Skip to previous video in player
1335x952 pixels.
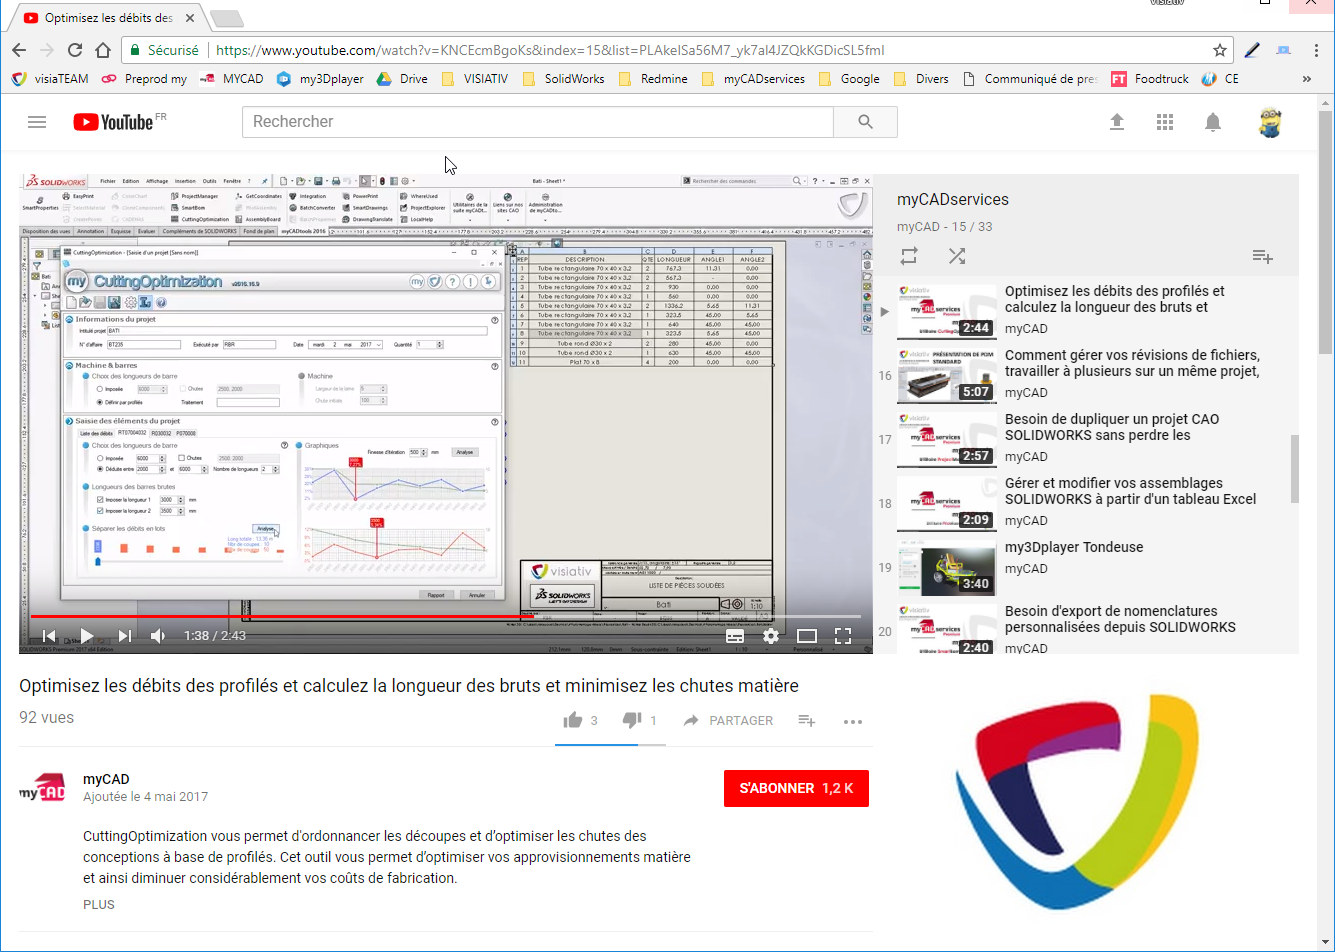pos(48,636)
